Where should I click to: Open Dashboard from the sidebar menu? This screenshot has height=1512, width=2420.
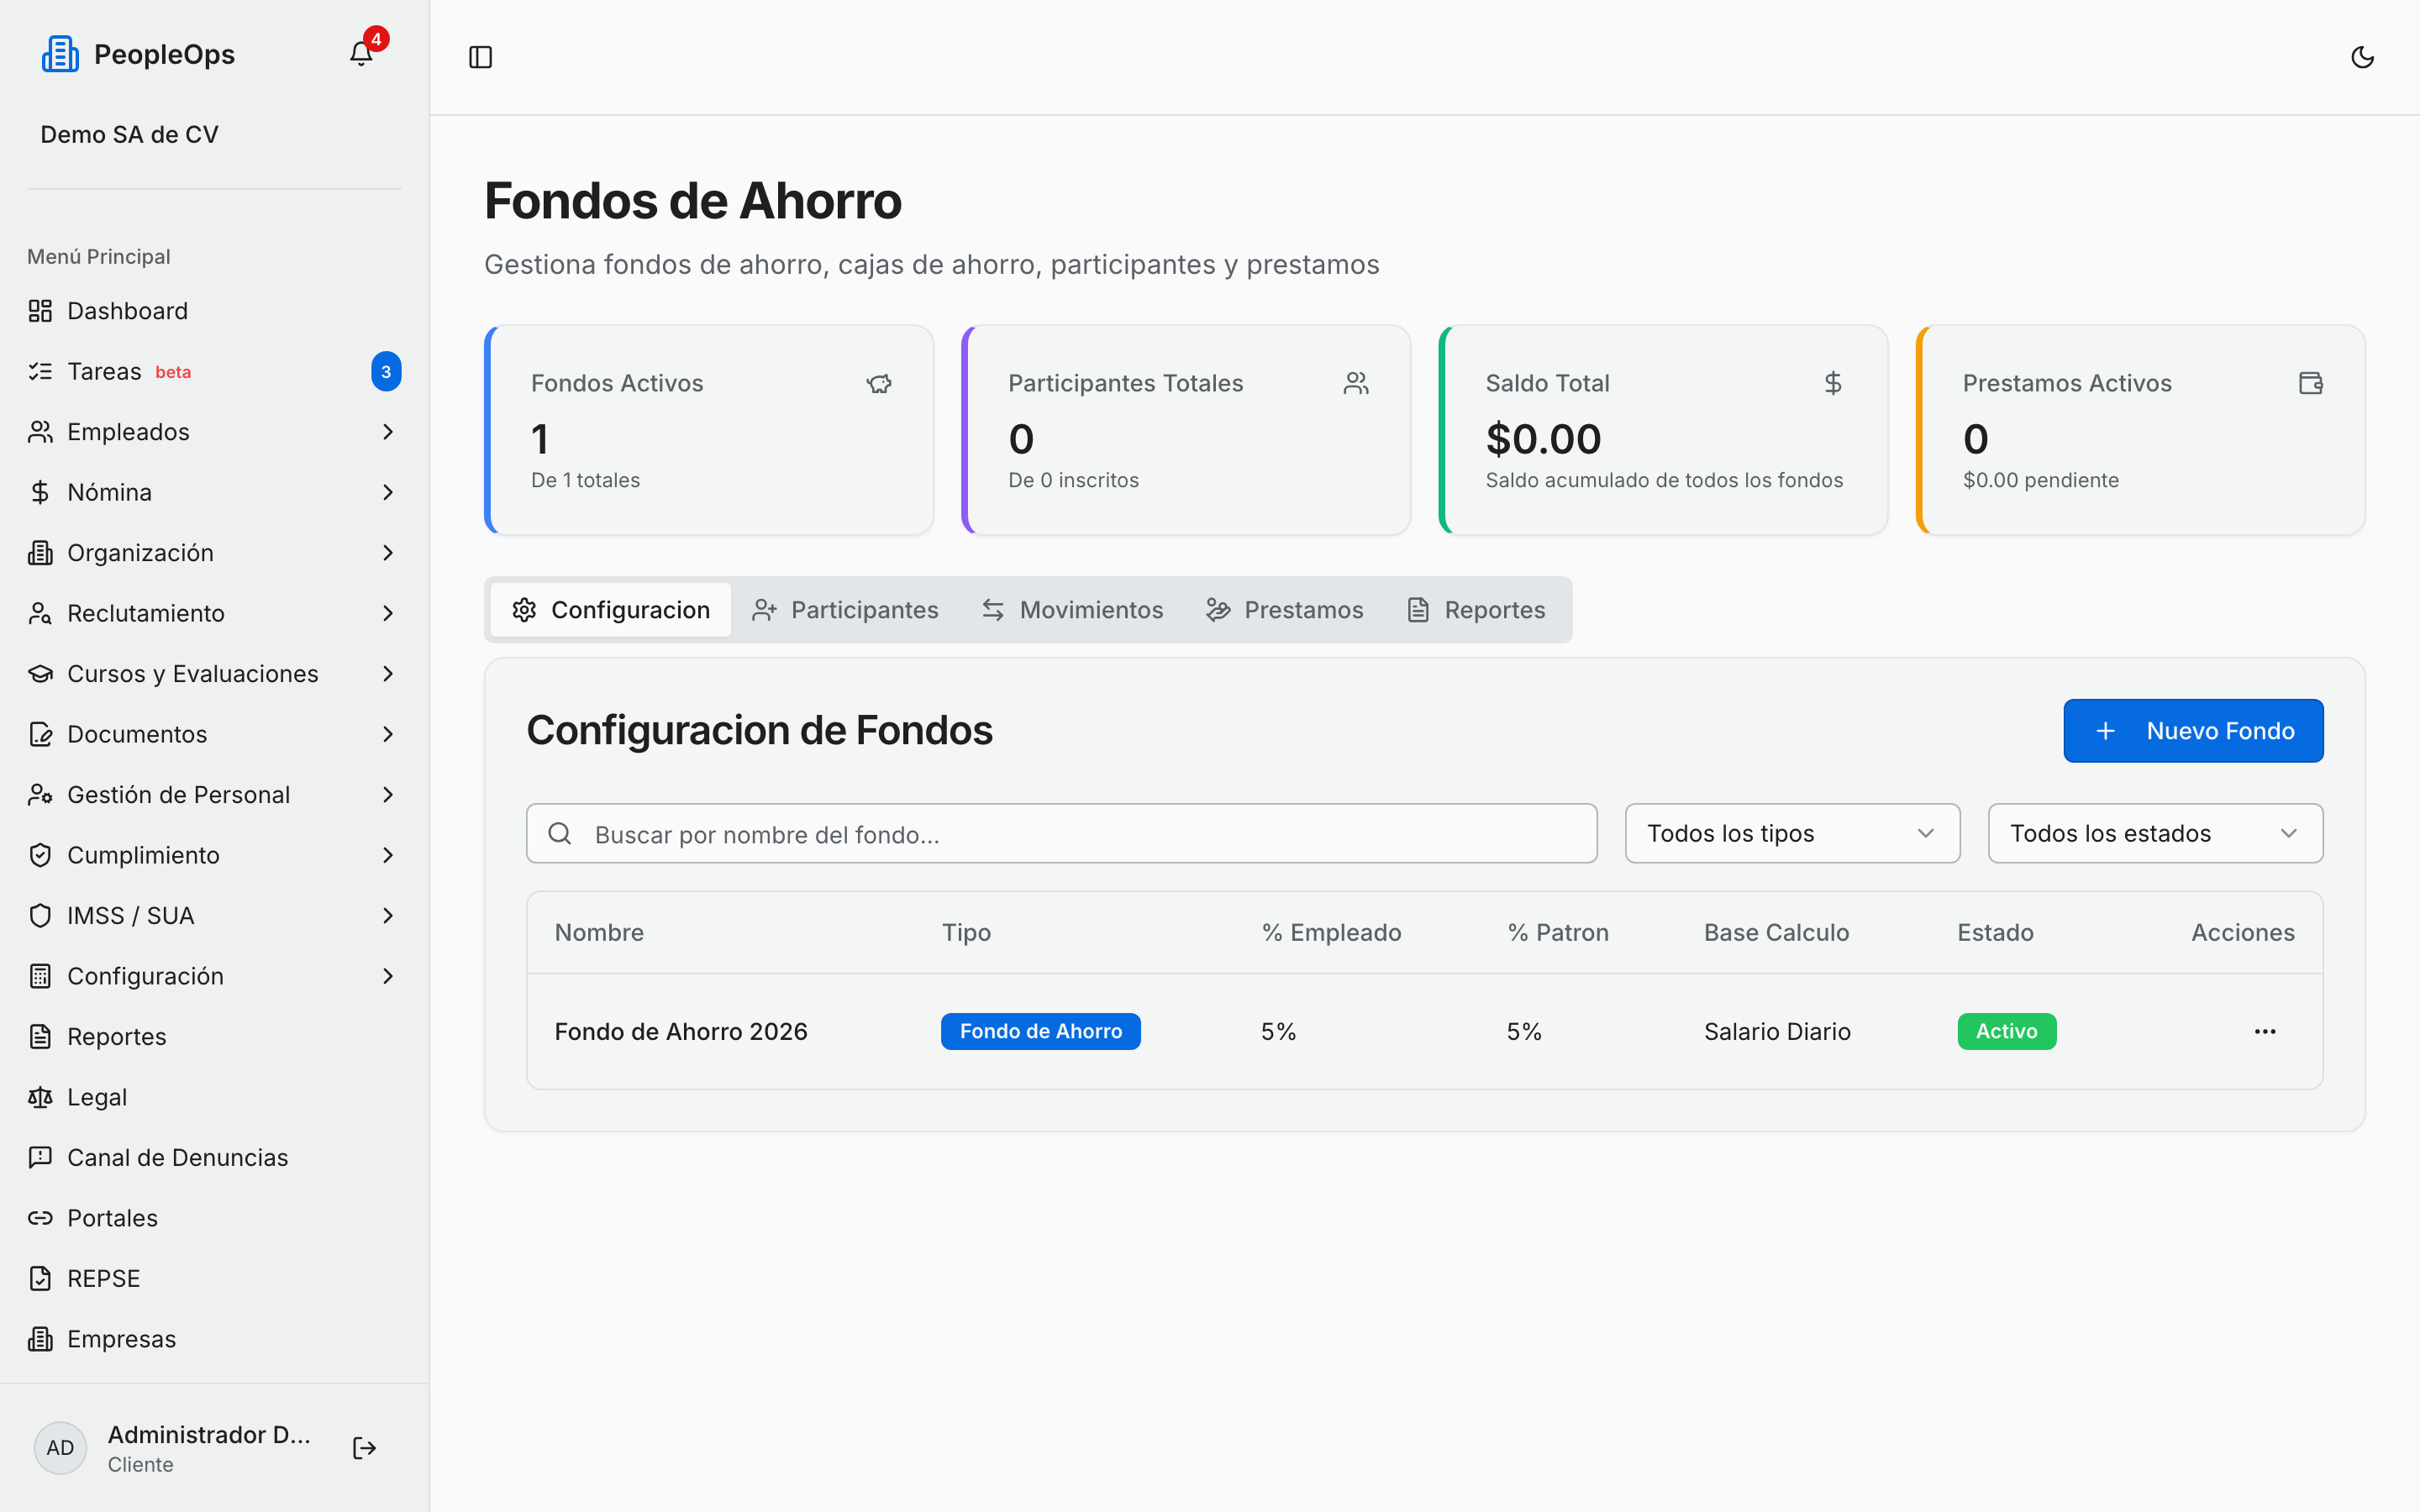click(214, 311)
